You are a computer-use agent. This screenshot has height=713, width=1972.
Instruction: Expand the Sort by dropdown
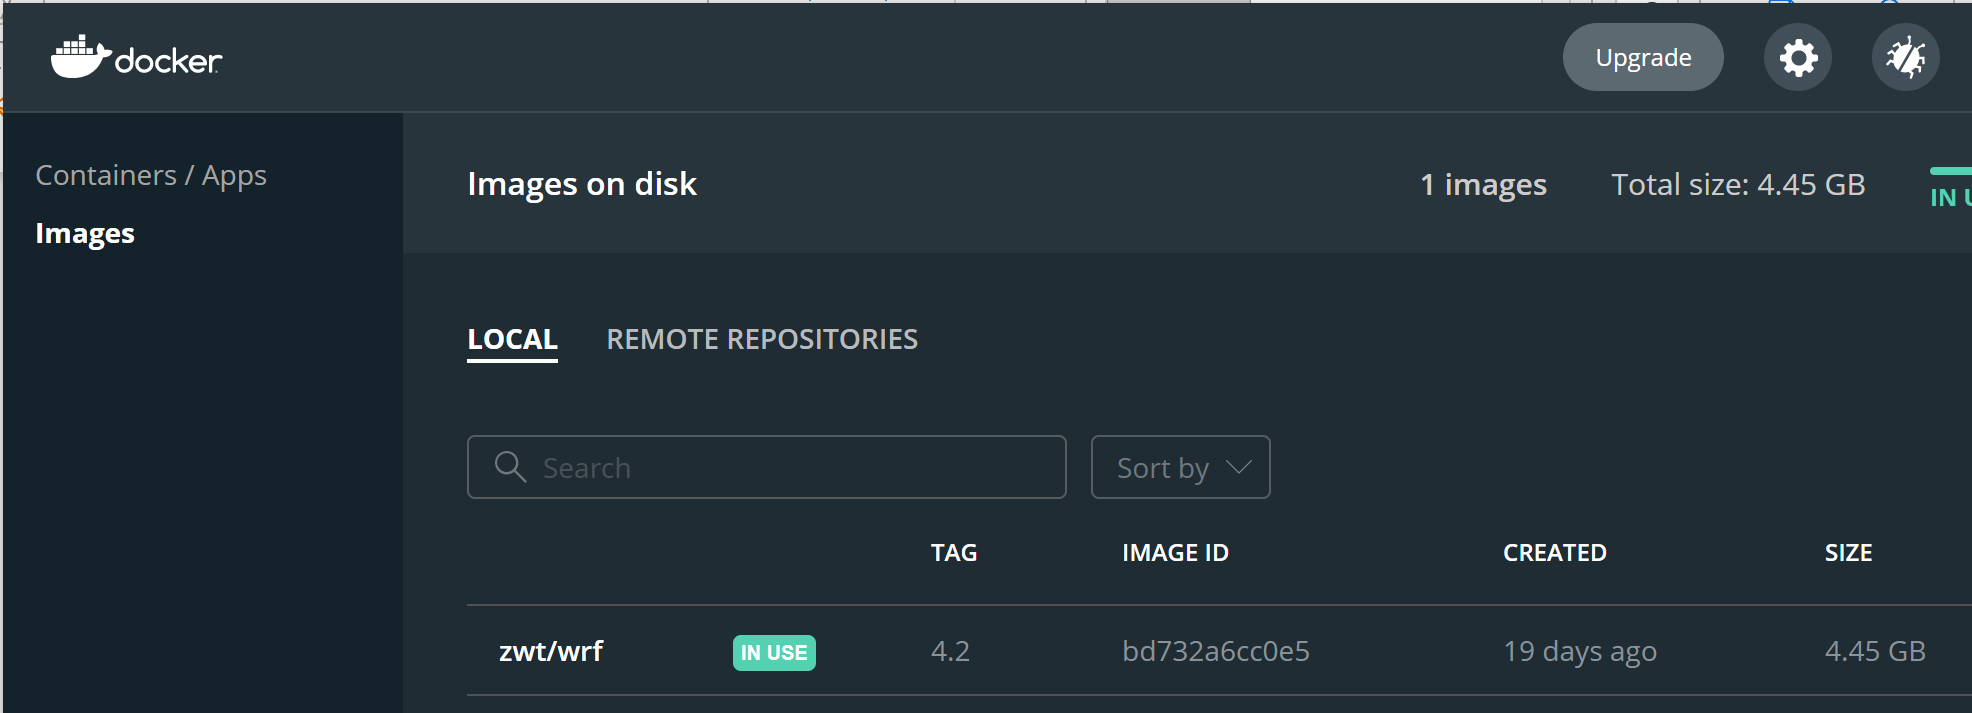1180,467
